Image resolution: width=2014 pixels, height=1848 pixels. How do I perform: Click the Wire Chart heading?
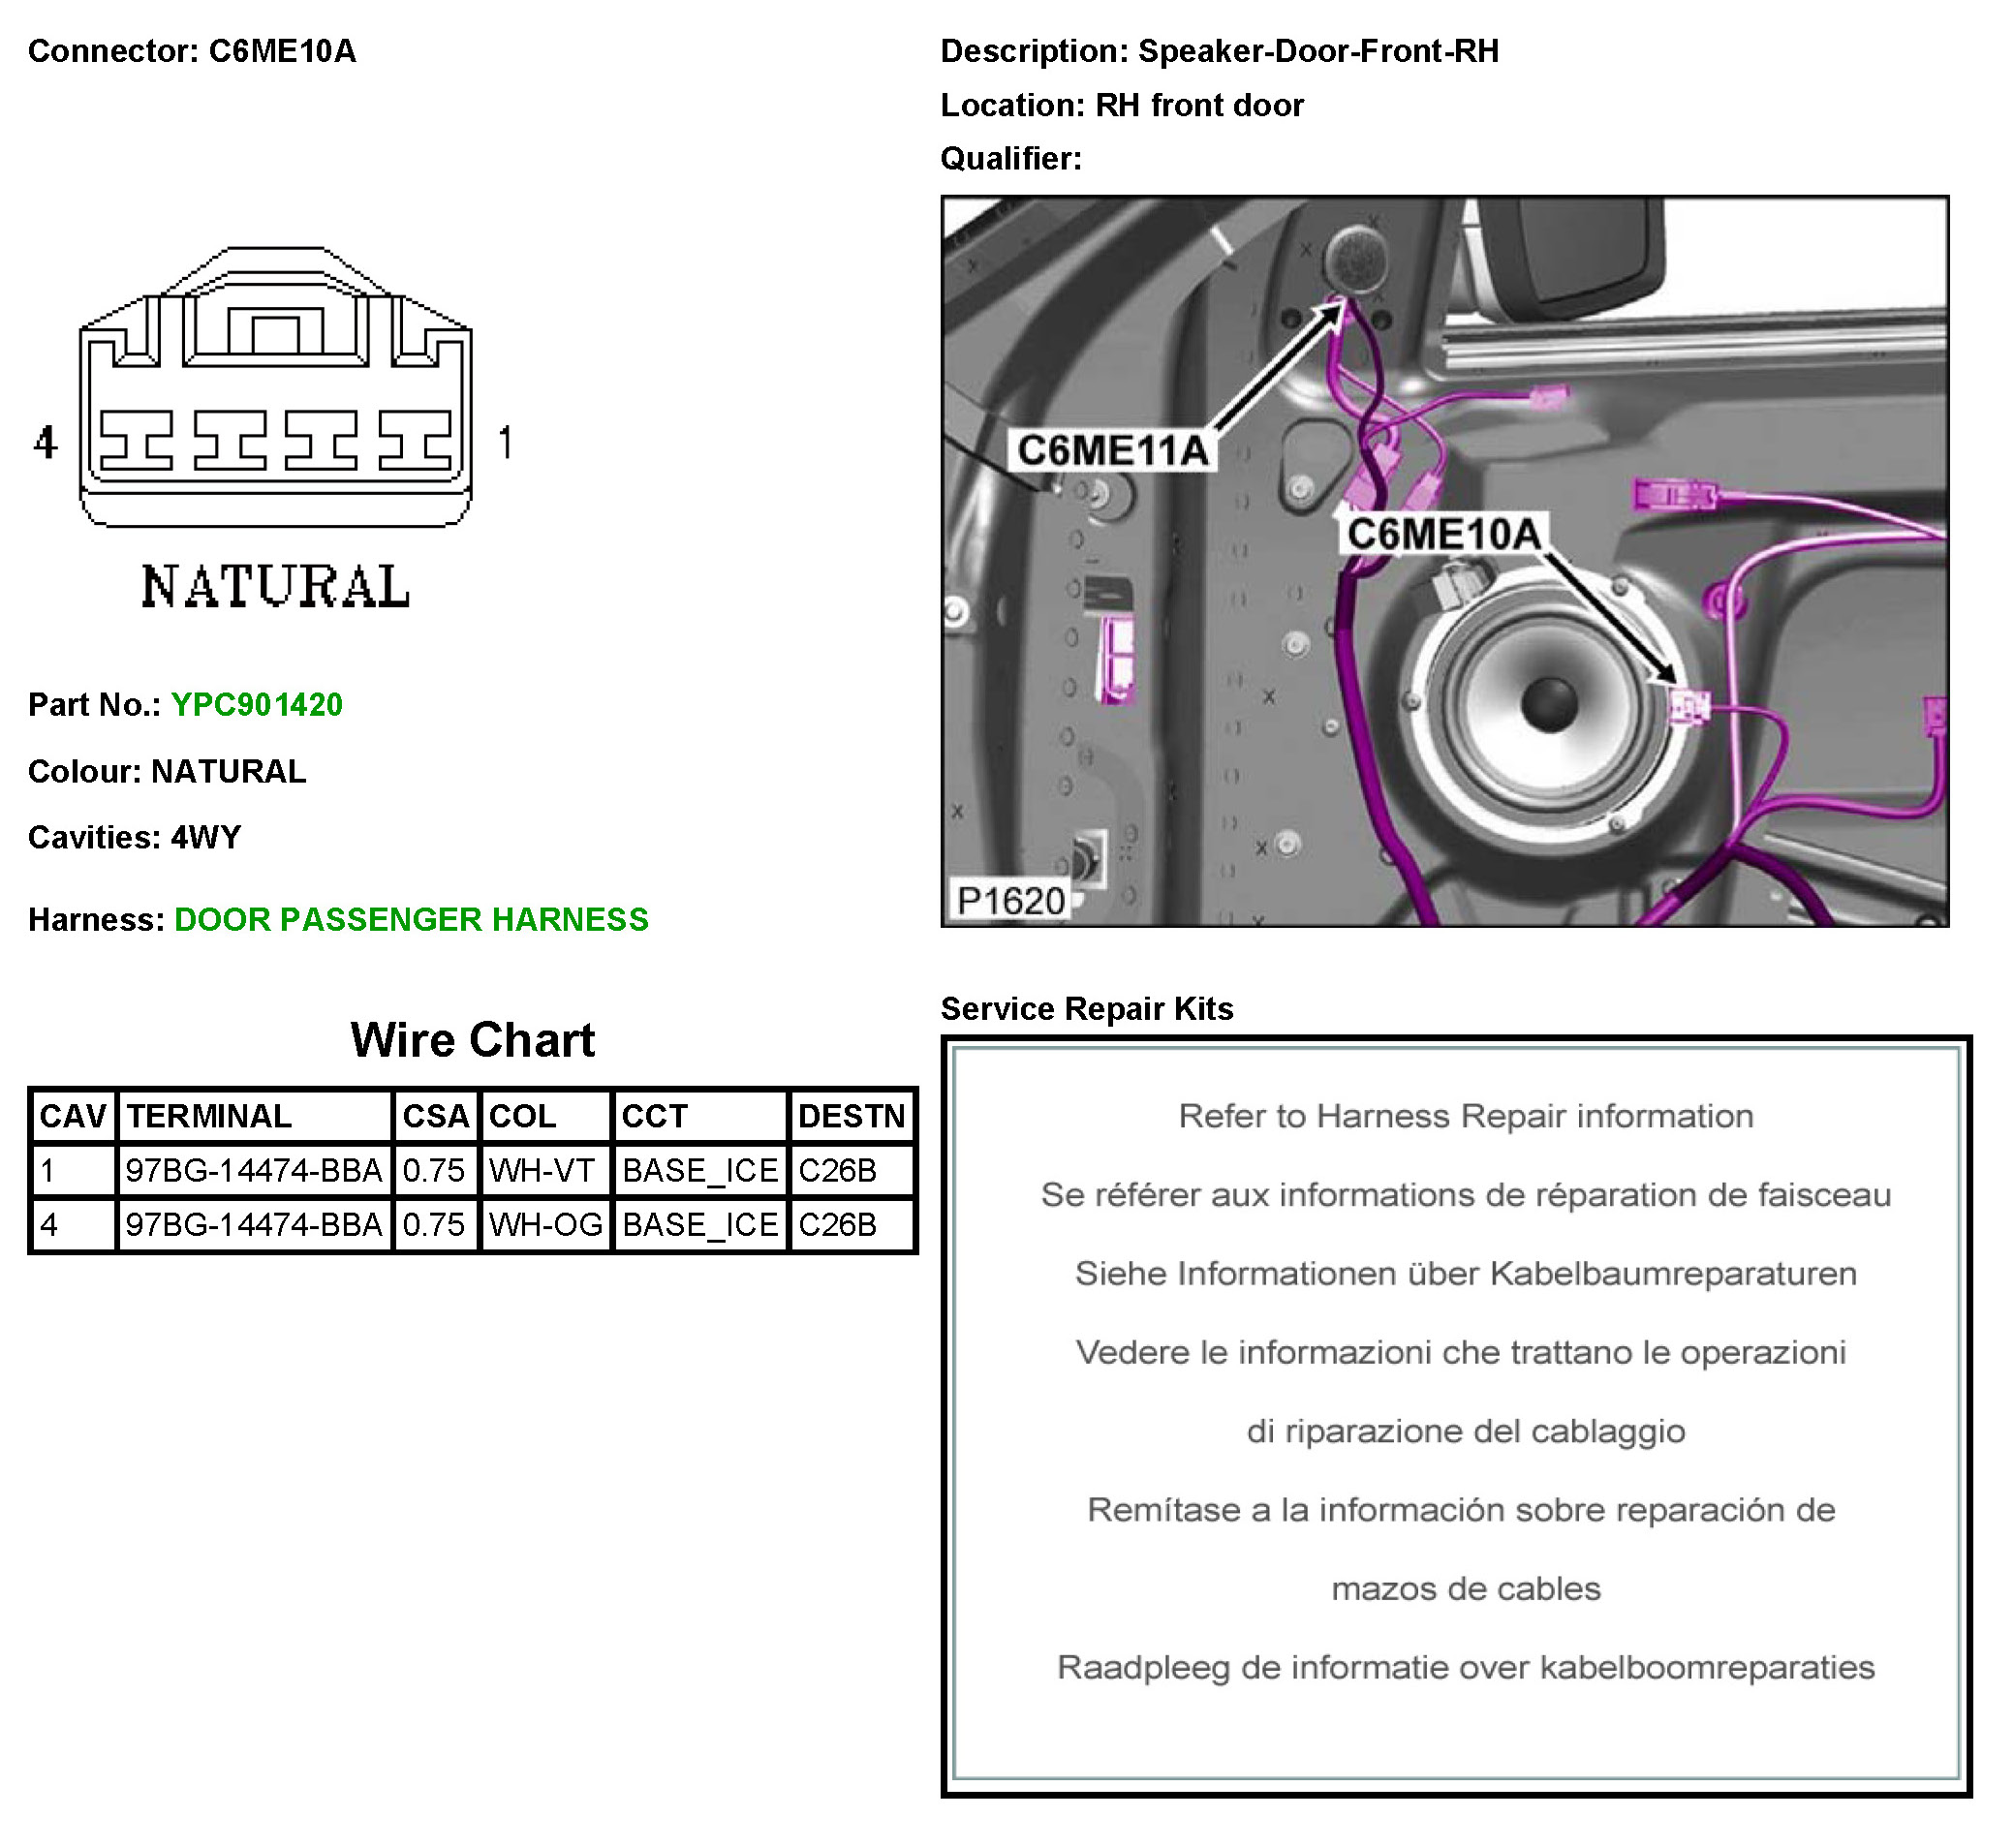(x=472, y=1040)
